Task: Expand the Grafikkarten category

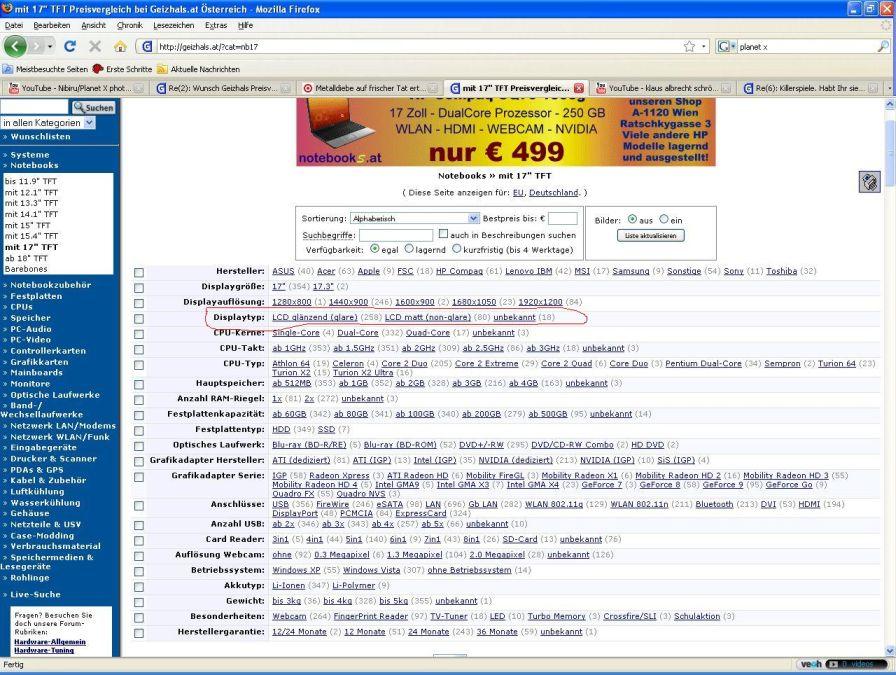Action: click(39, 362)
